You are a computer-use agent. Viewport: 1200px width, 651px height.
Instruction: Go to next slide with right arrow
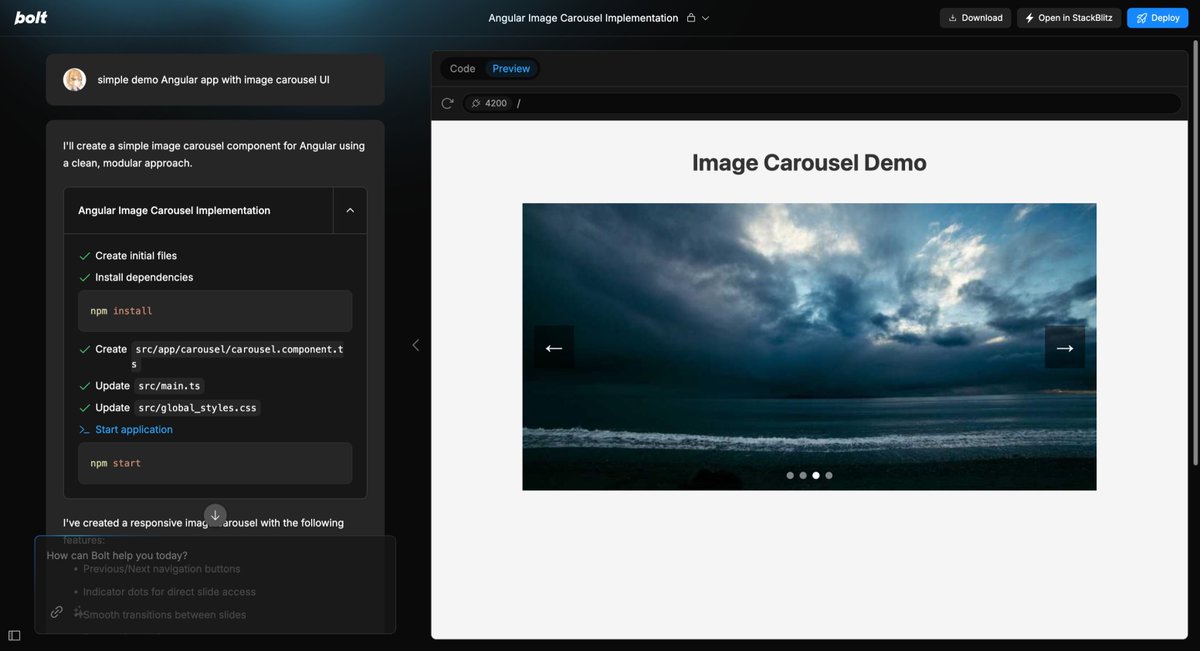tap(1065, 347)
